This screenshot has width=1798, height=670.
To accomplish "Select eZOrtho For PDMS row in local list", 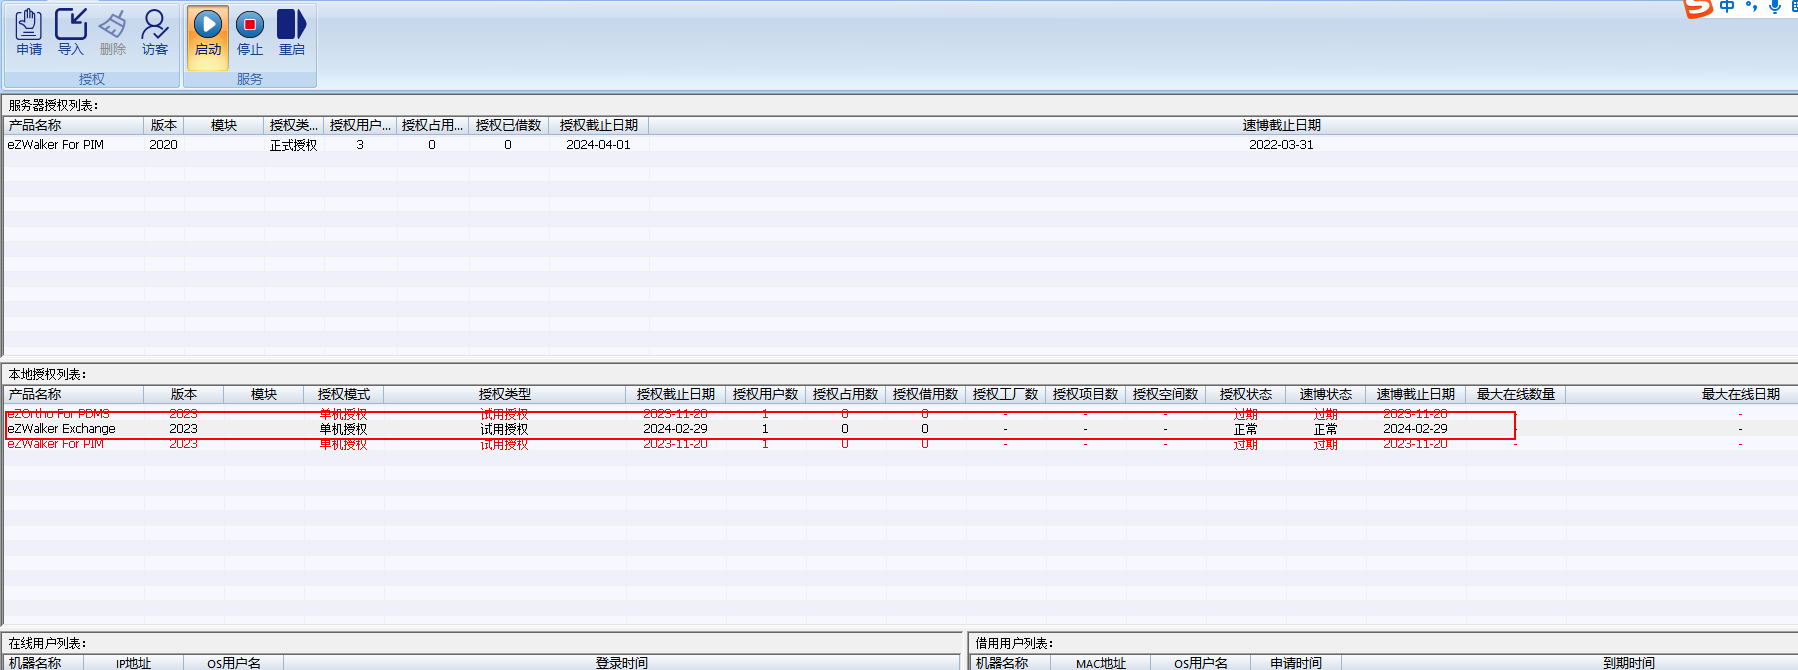I will pyautogui.click(x=900, y=414).
